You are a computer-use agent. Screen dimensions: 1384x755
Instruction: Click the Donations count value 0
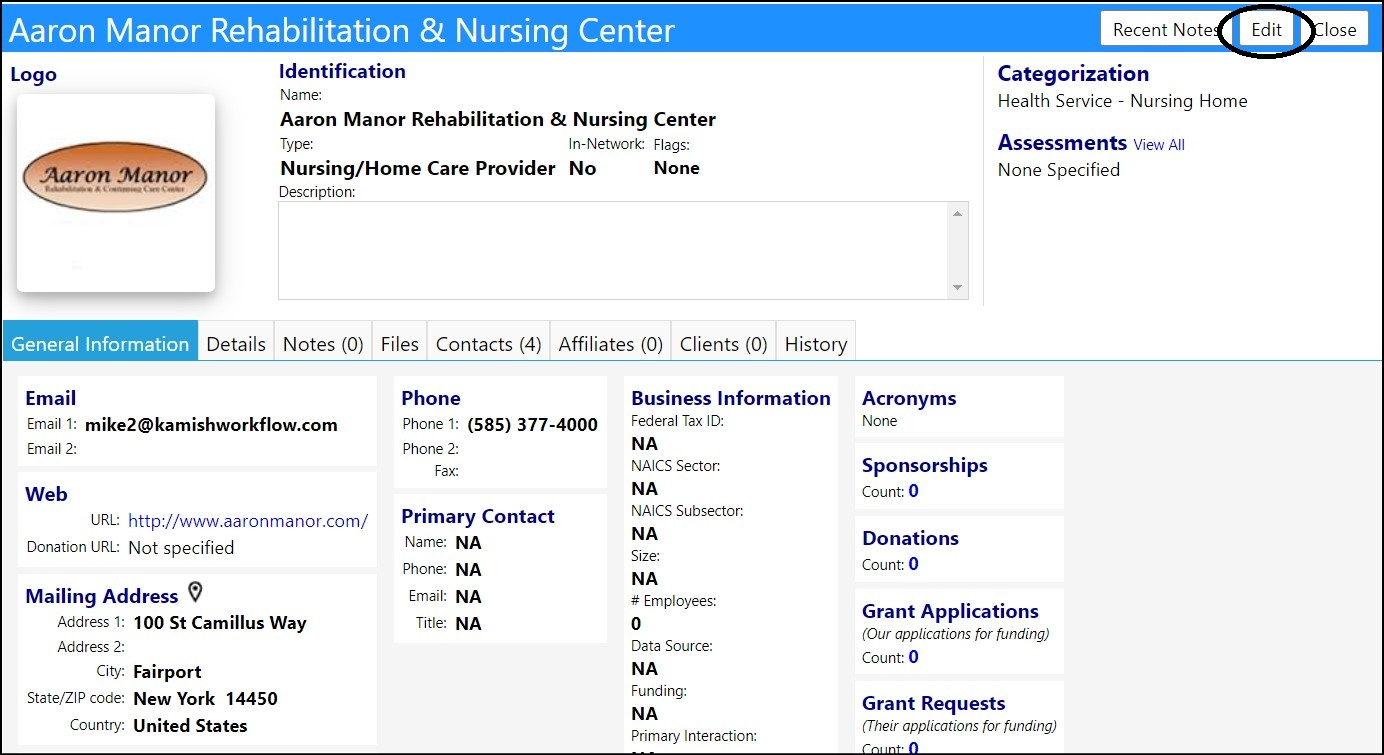(x=914, y=564)
